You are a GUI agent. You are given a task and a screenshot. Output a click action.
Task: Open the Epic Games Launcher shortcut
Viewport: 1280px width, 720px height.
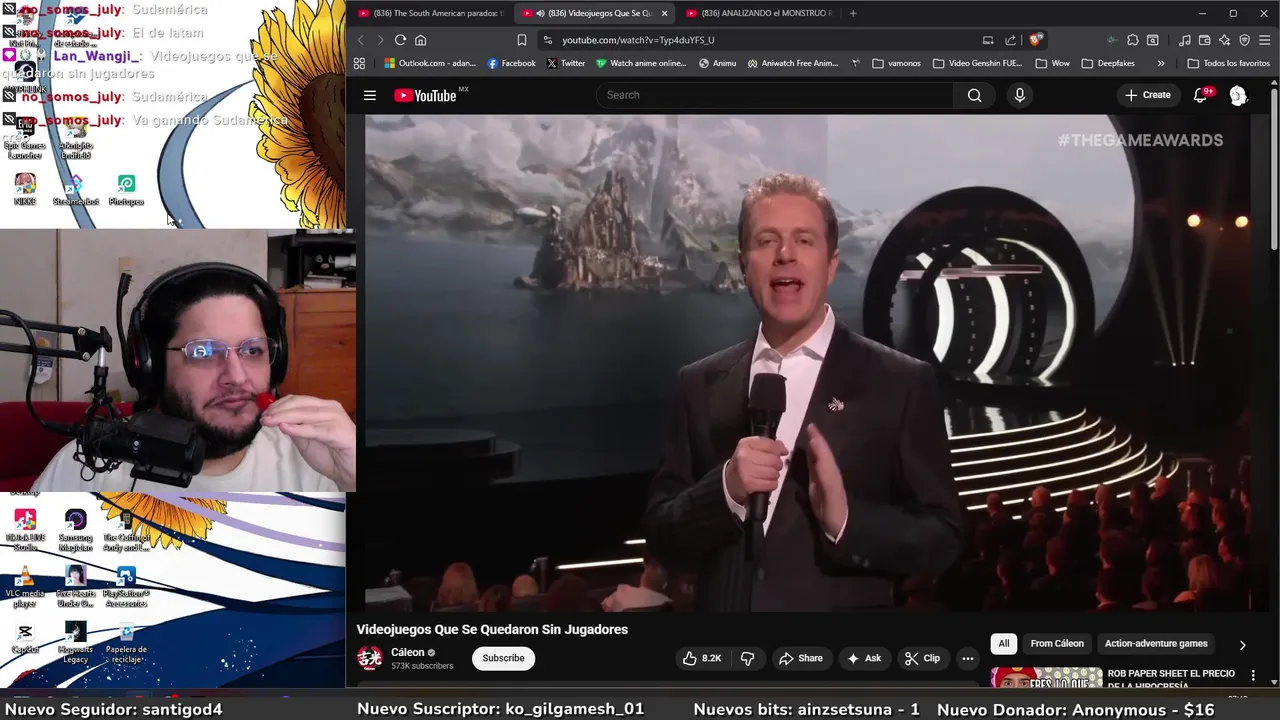tap(25, 140)
